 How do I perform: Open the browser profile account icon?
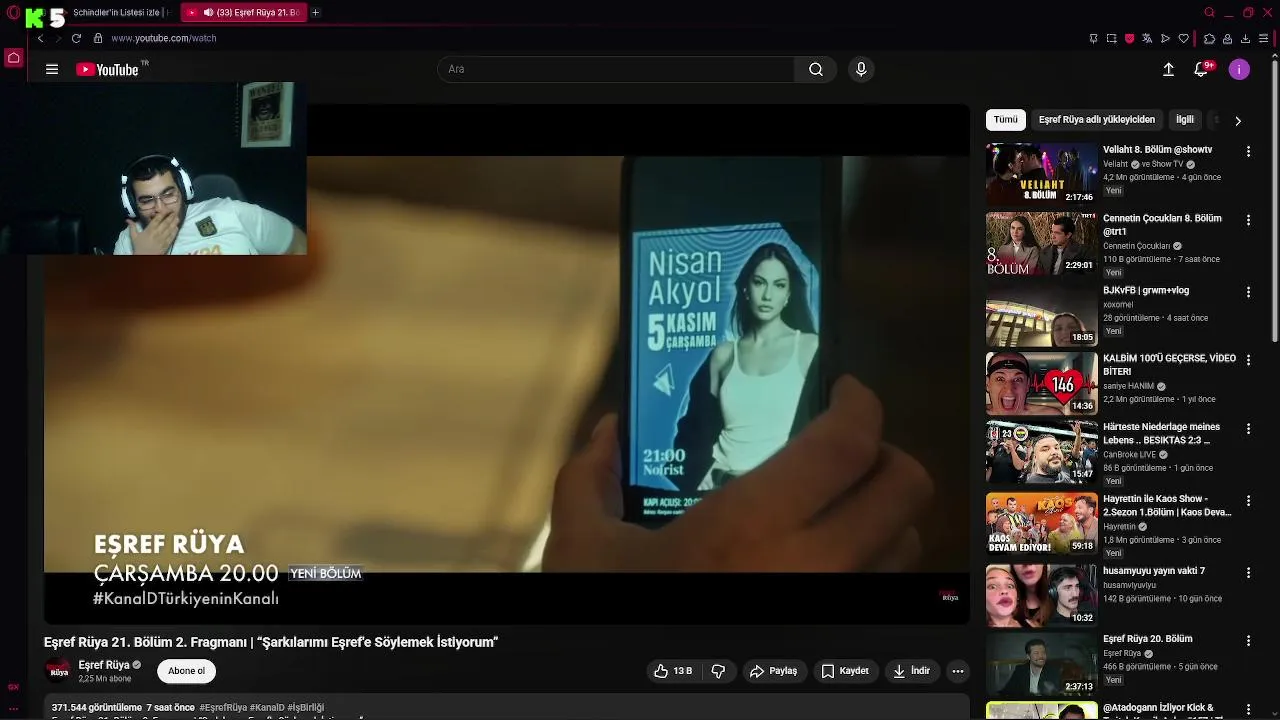pyautogui.click(x=1227, y=38)
